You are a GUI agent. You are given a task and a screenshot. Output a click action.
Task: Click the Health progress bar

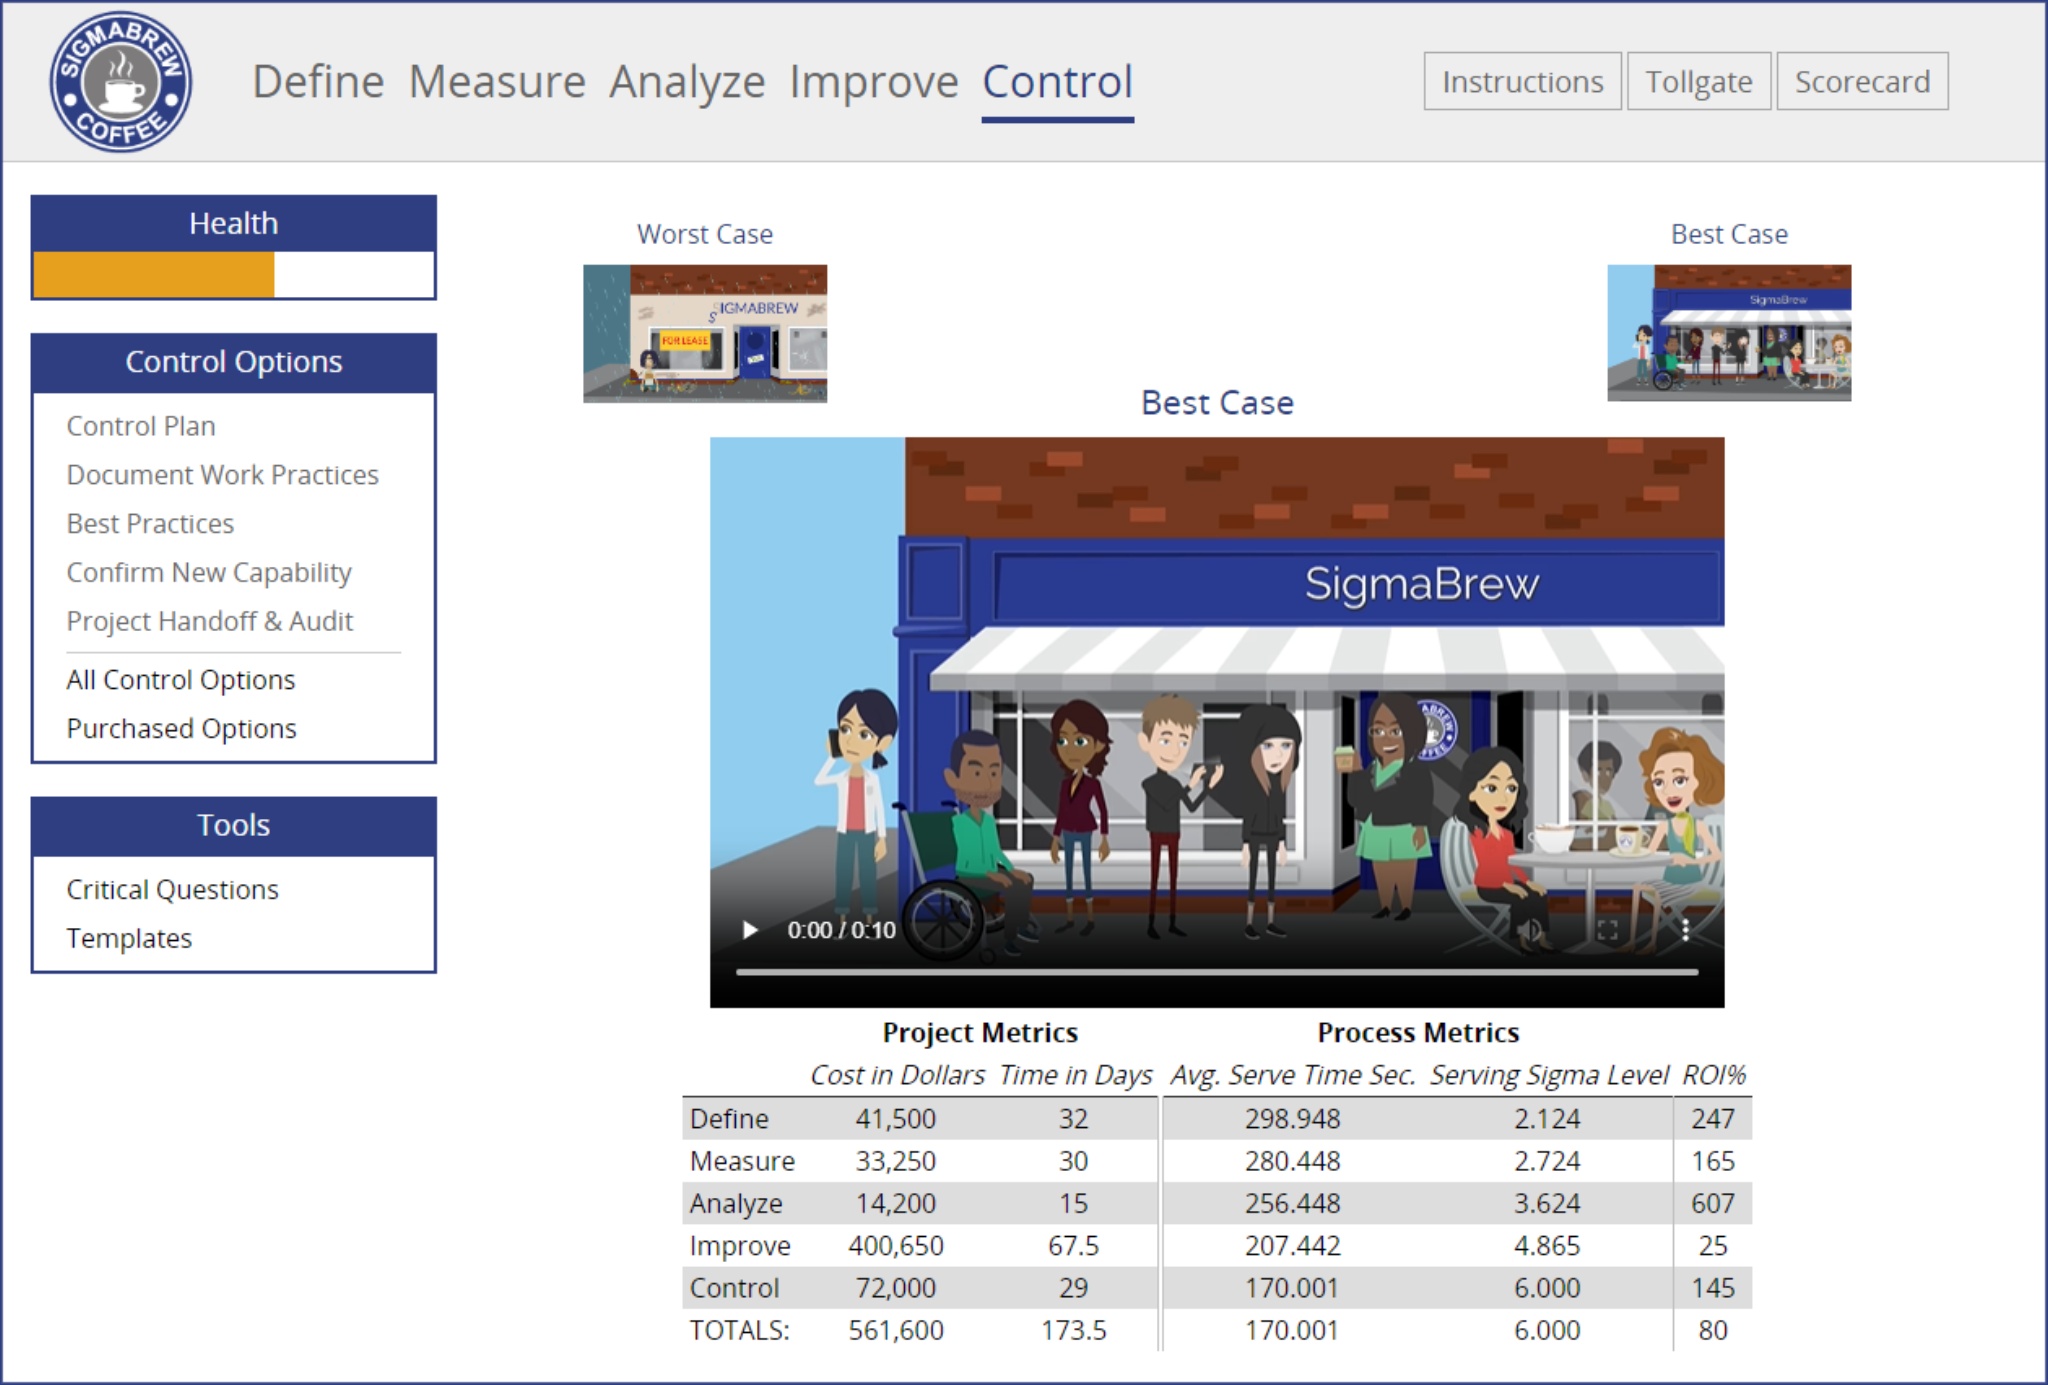pos(233,275)
